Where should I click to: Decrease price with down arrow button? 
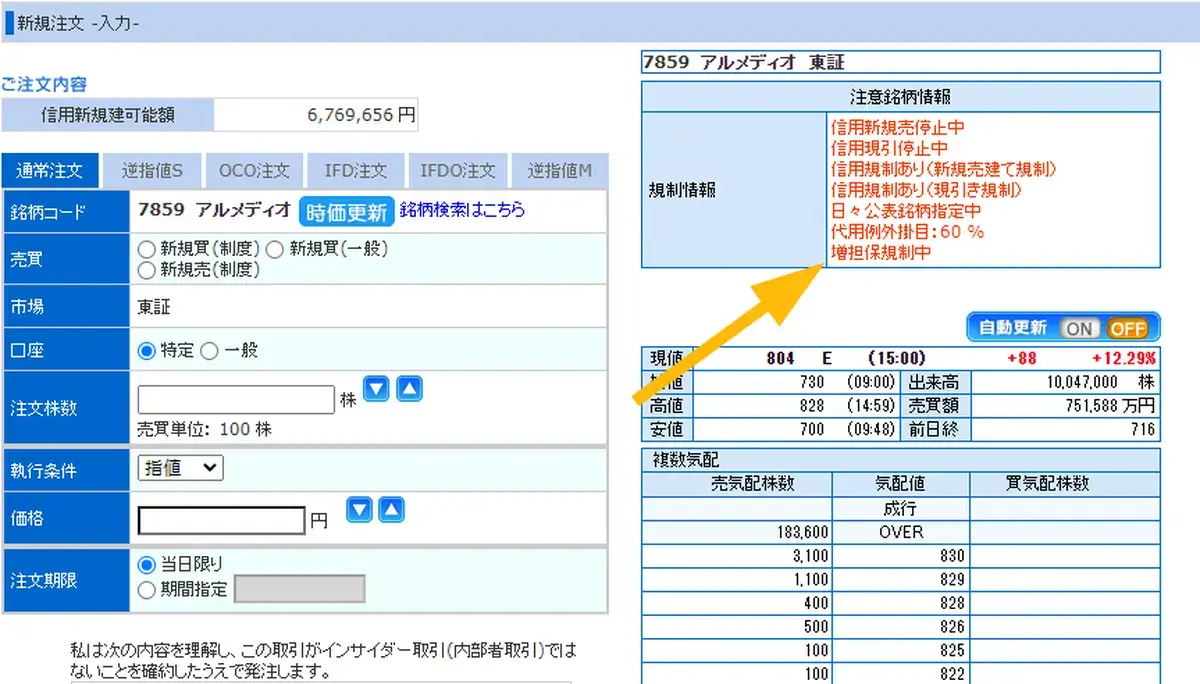point(359,510)
